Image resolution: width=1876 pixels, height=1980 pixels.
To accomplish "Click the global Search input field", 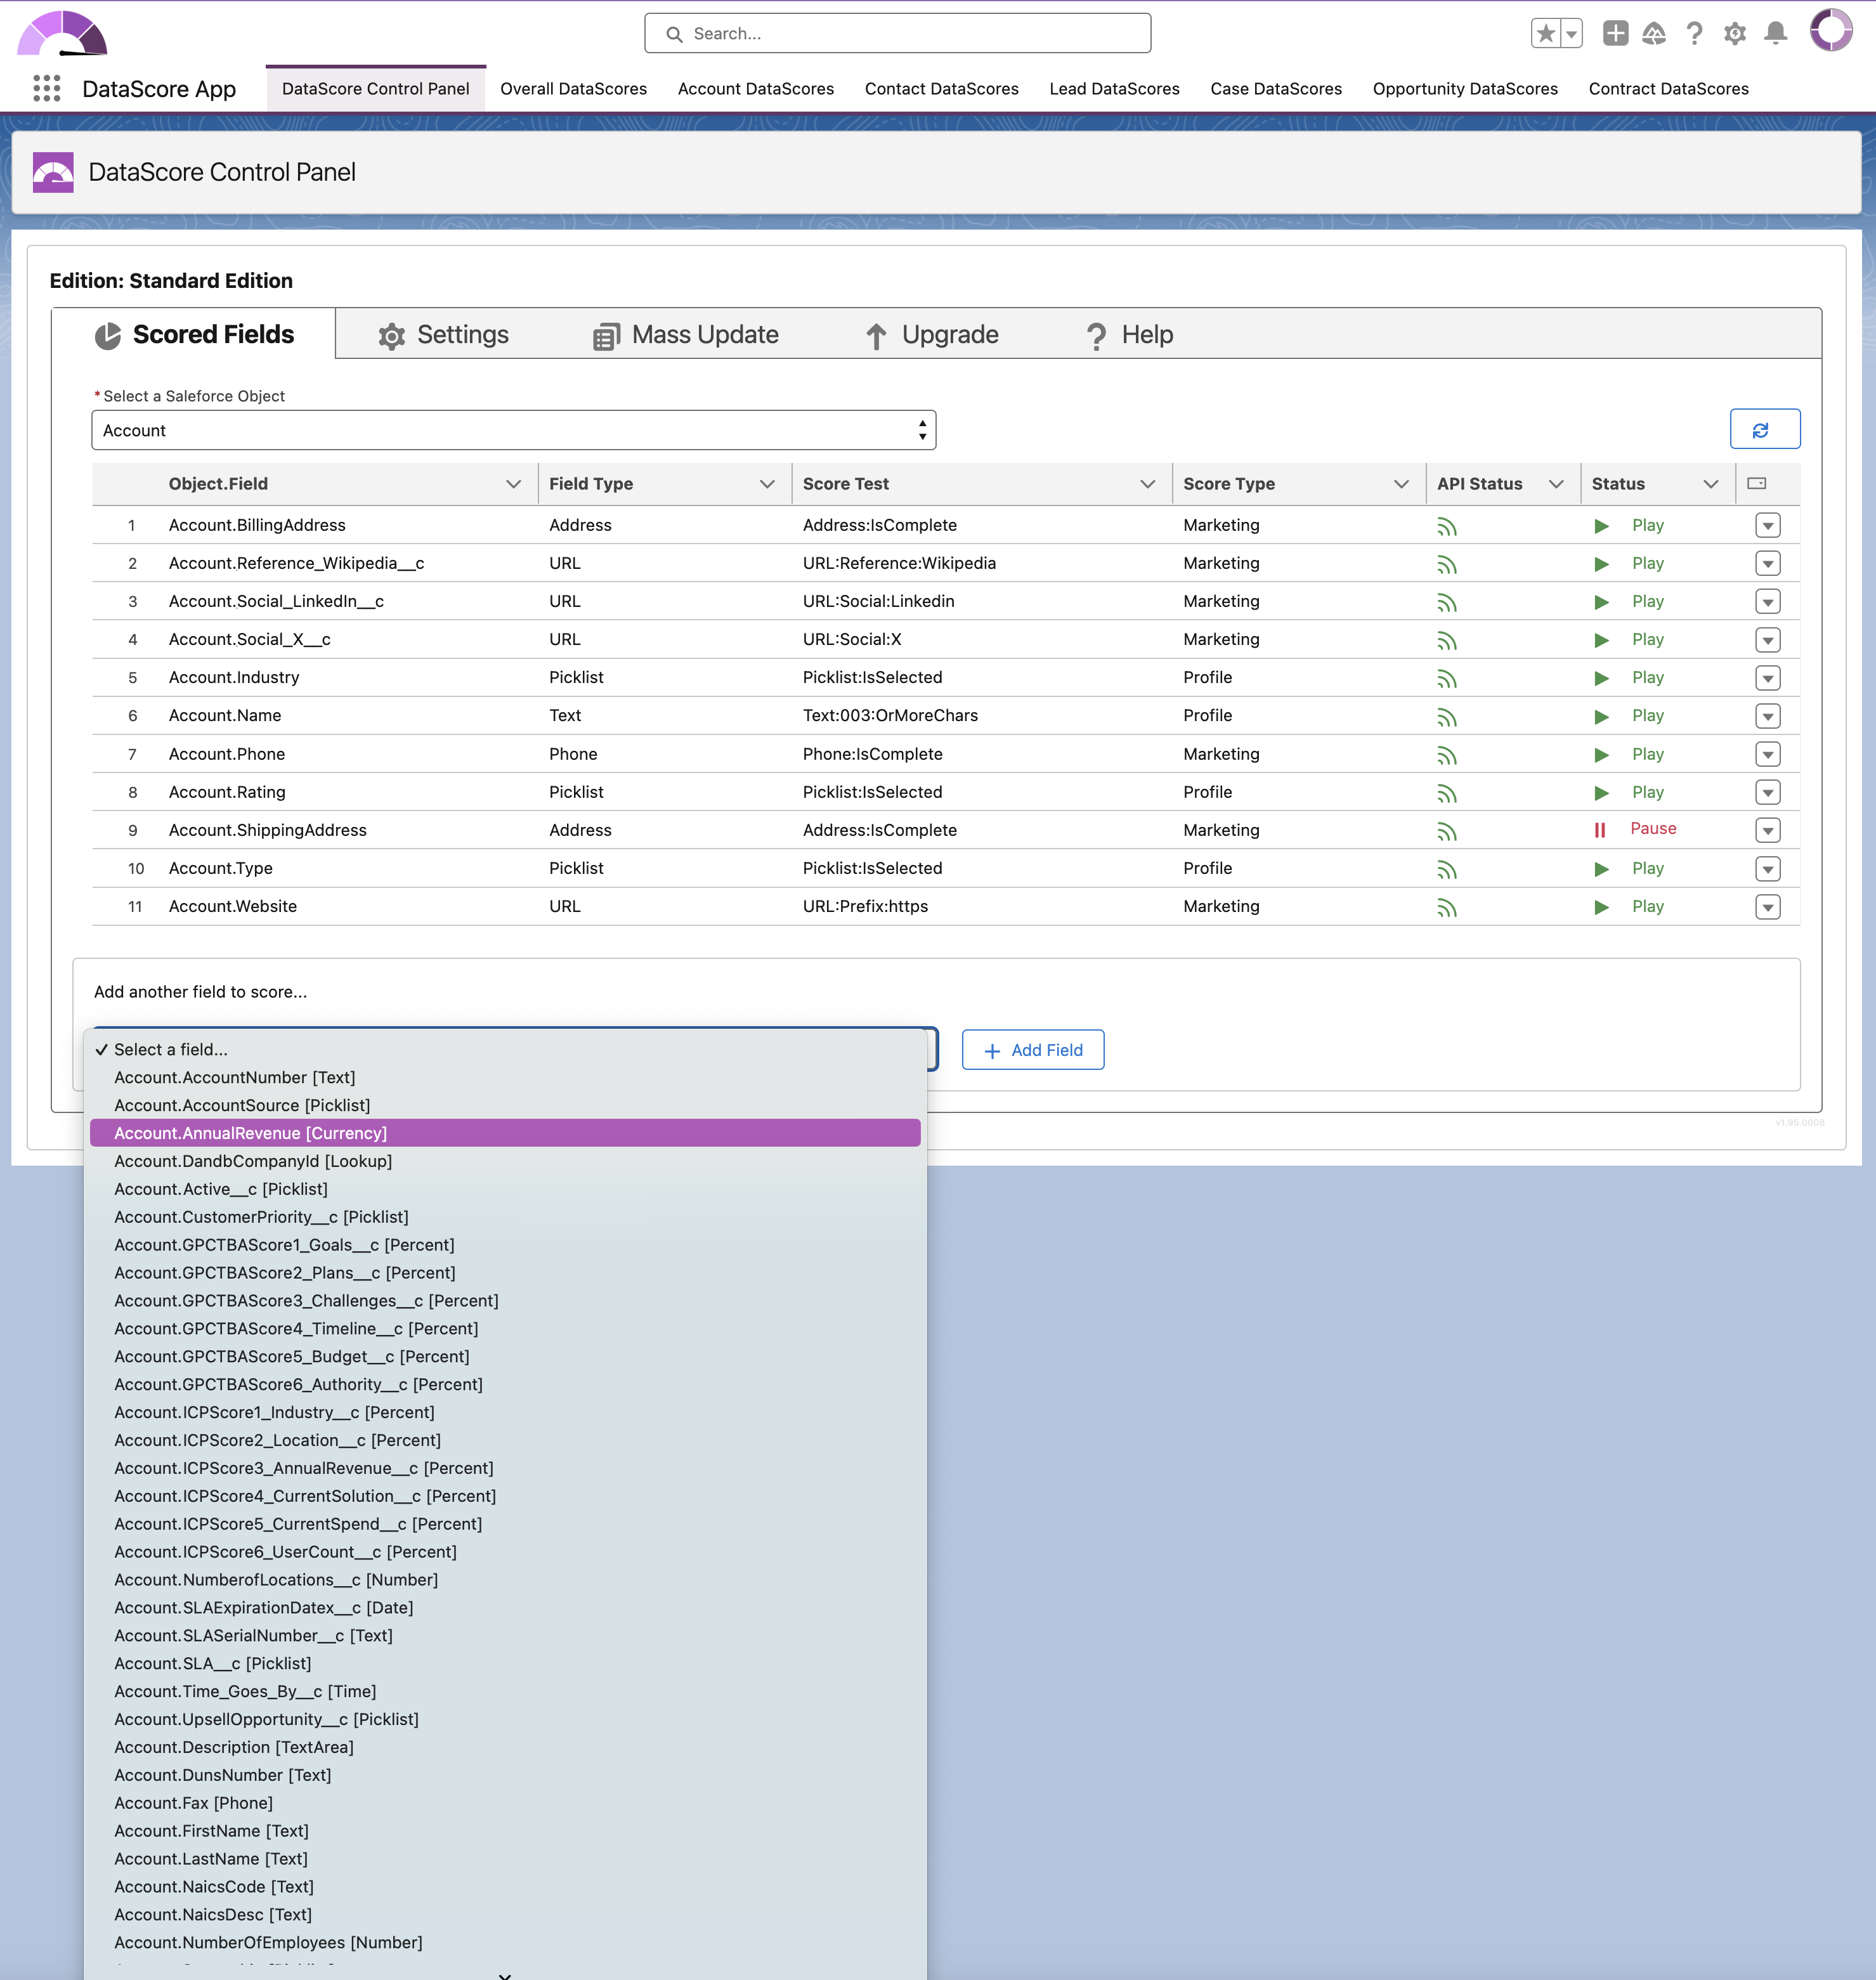I will tap(897, 33).
